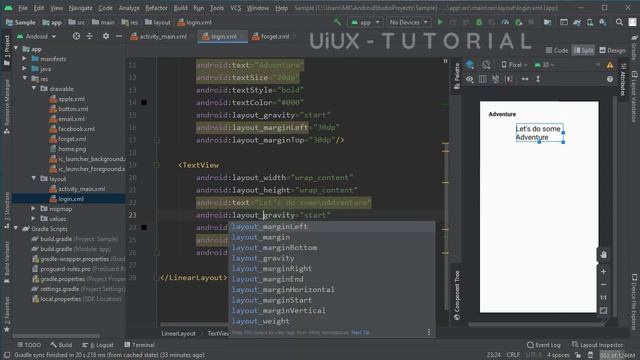640x360 pixels.
Task: Toggle Palette side panel
Action: [x=457, y=76]
